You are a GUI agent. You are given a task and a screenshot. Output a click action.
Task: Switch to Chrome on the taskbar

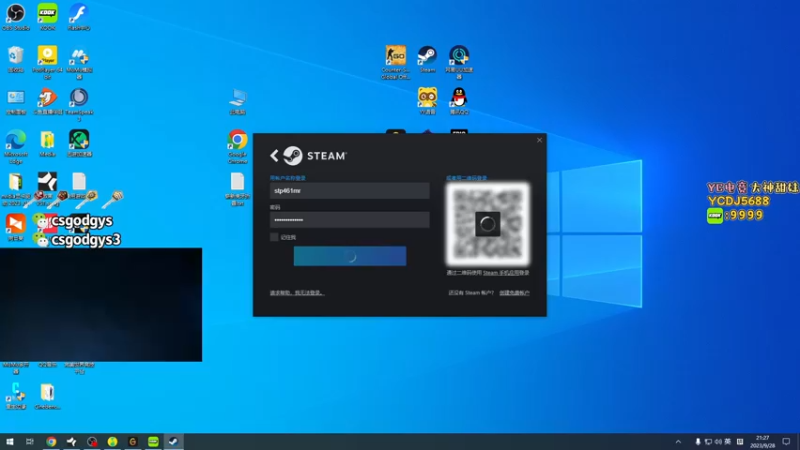point(51,442)
